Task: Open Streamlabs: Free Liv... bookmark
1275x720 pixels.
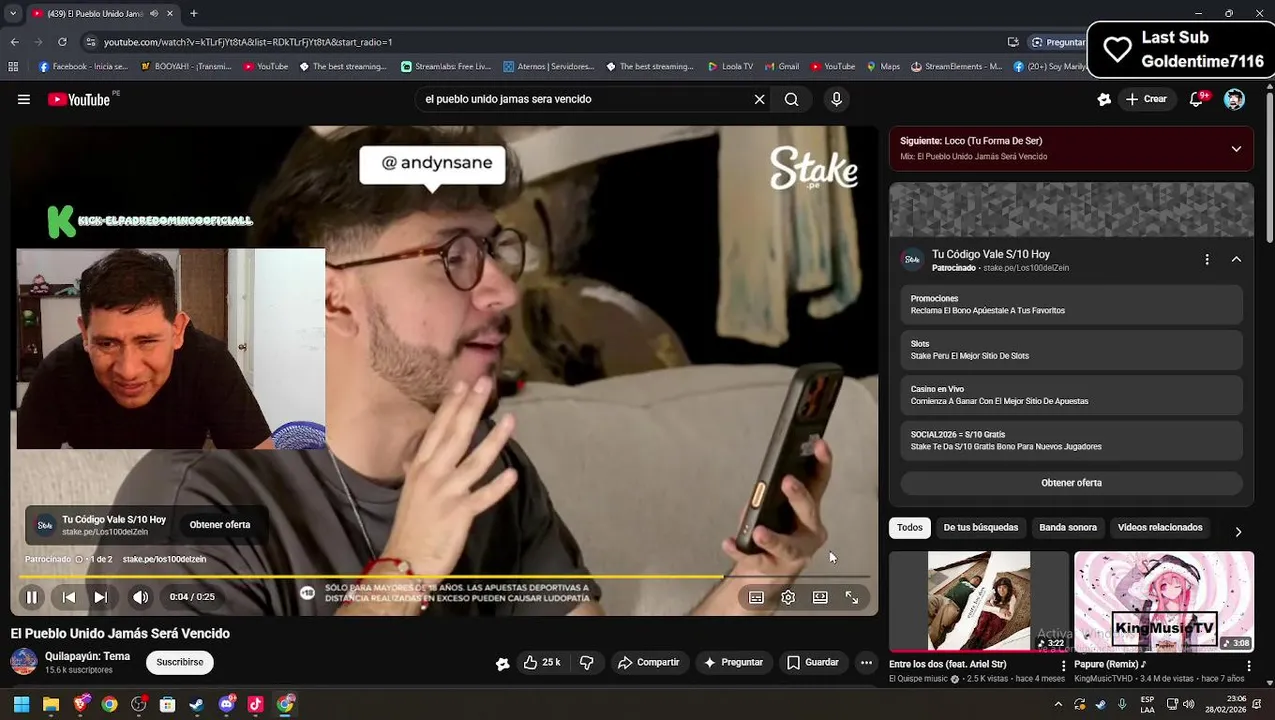Action: (445, 67)
